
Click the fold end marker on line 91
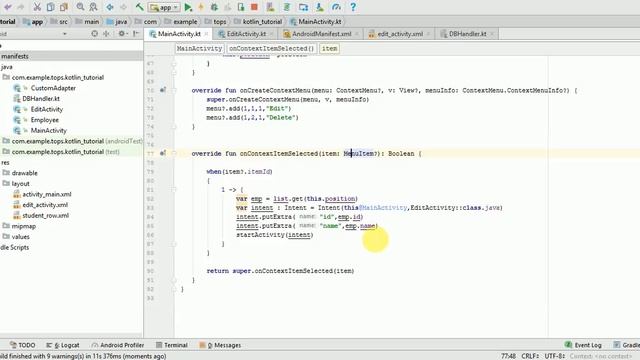pos(174,280)
